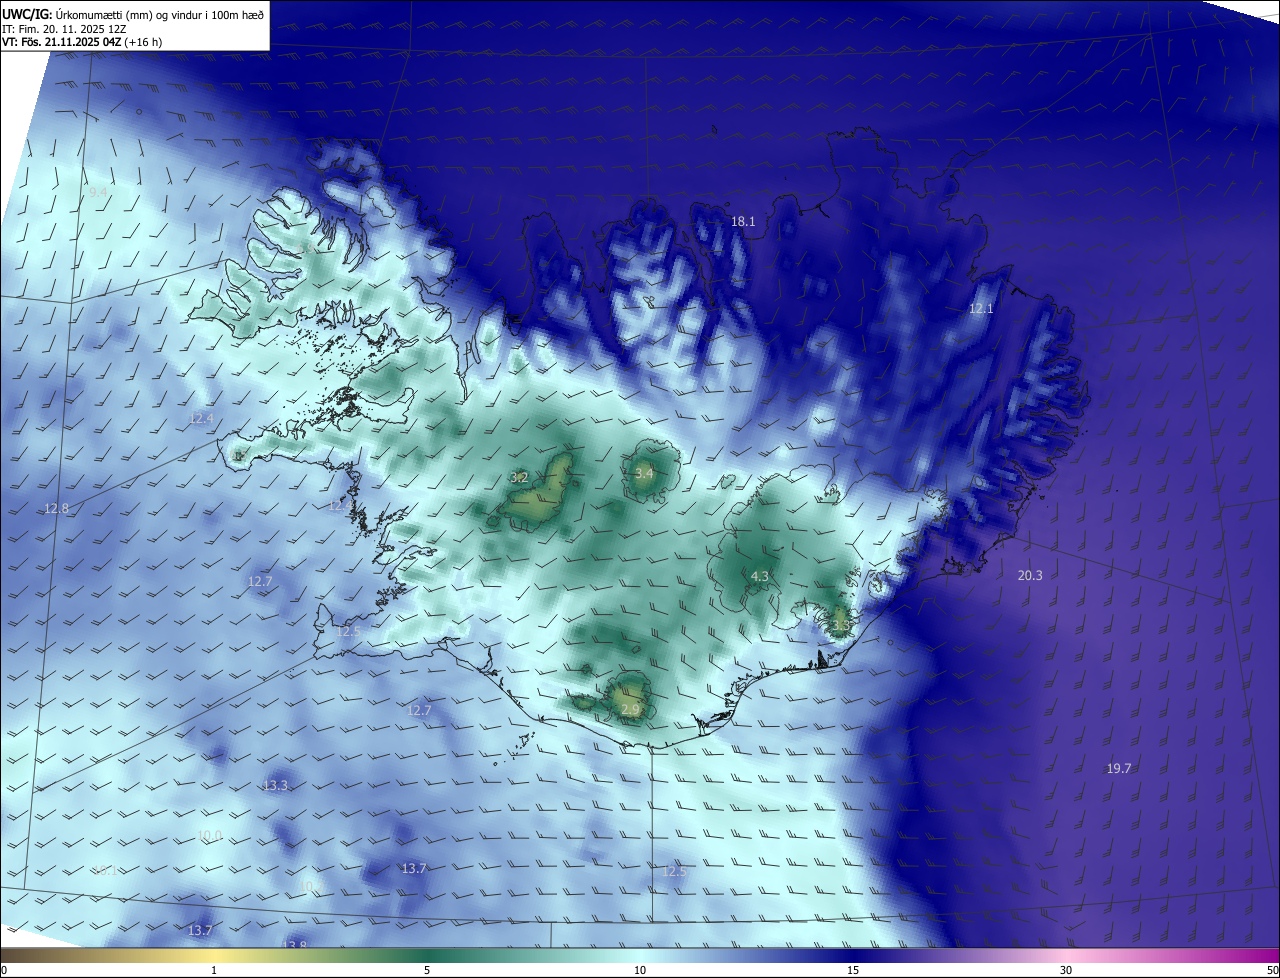Click the 'VT: Fös. 21.11.2025 04Z (+16 h)' line
The width and height of the screenshot is (1280, 978).
(82, 42)
